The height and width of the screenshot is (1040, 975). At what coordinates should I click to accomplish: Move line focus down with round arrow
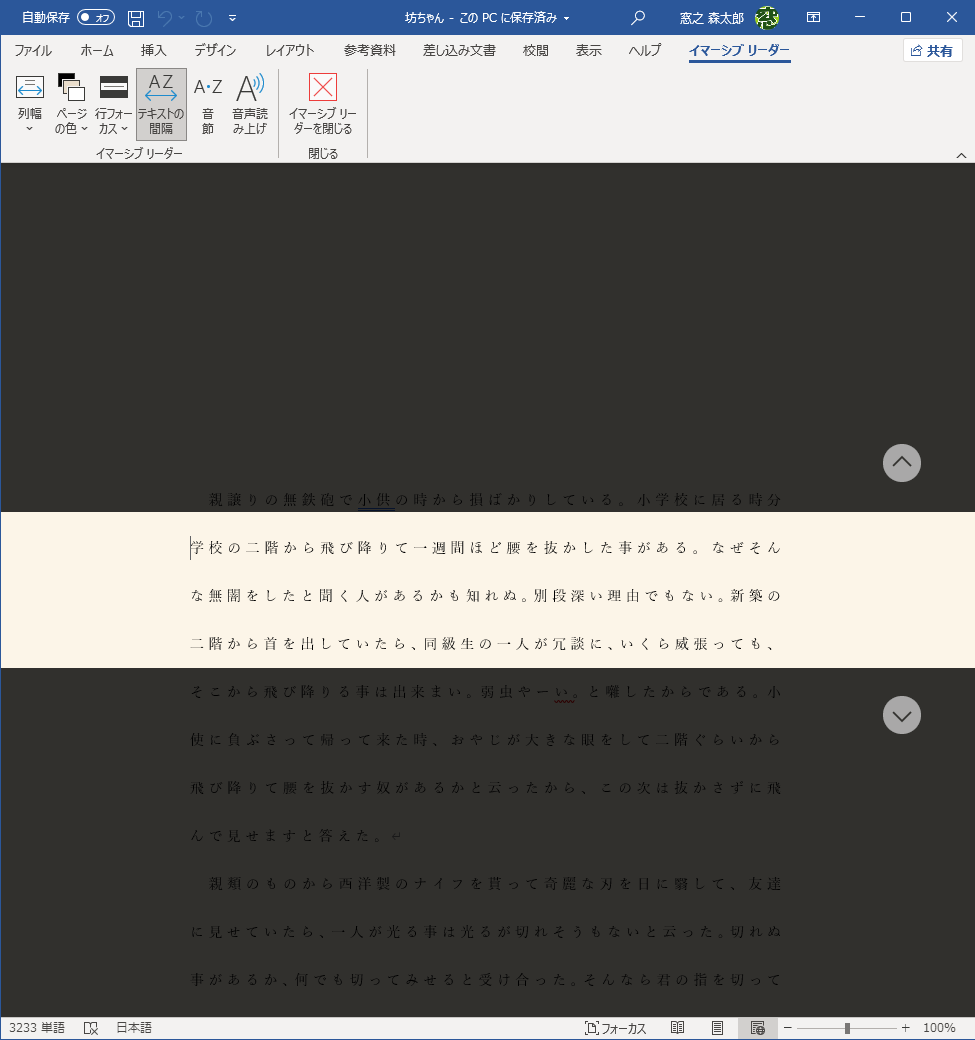coord(901,715)
